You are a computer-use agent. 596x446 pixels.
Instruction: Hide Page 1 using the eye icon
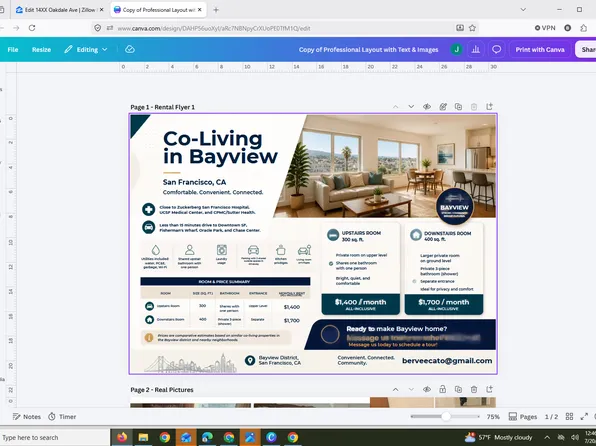[427, 107]
